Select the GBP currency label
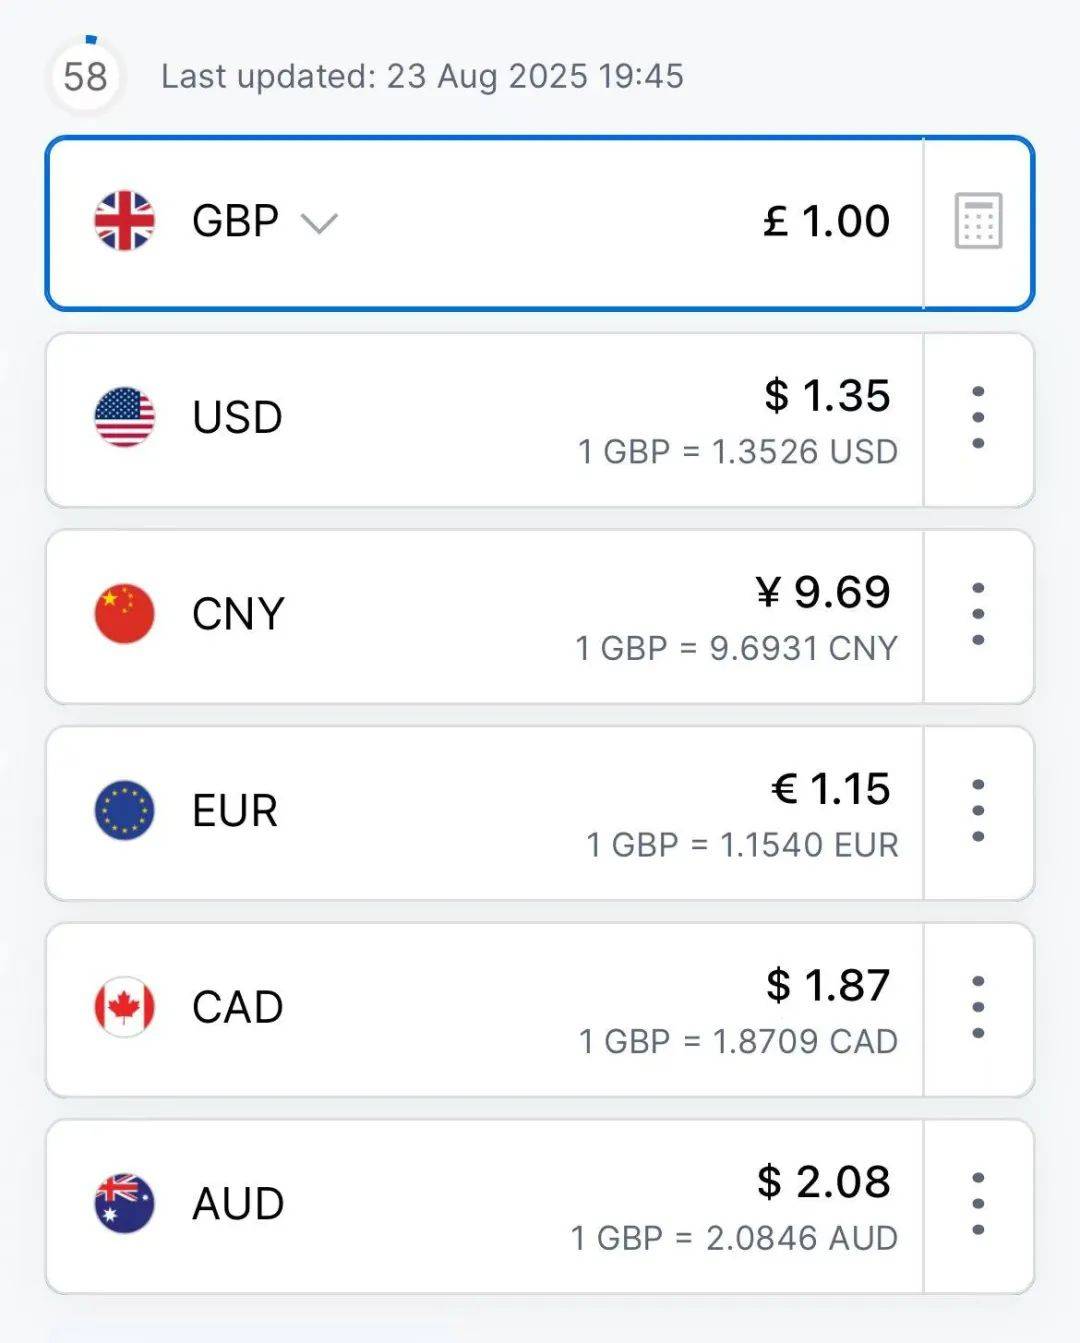 coord(235,221)
